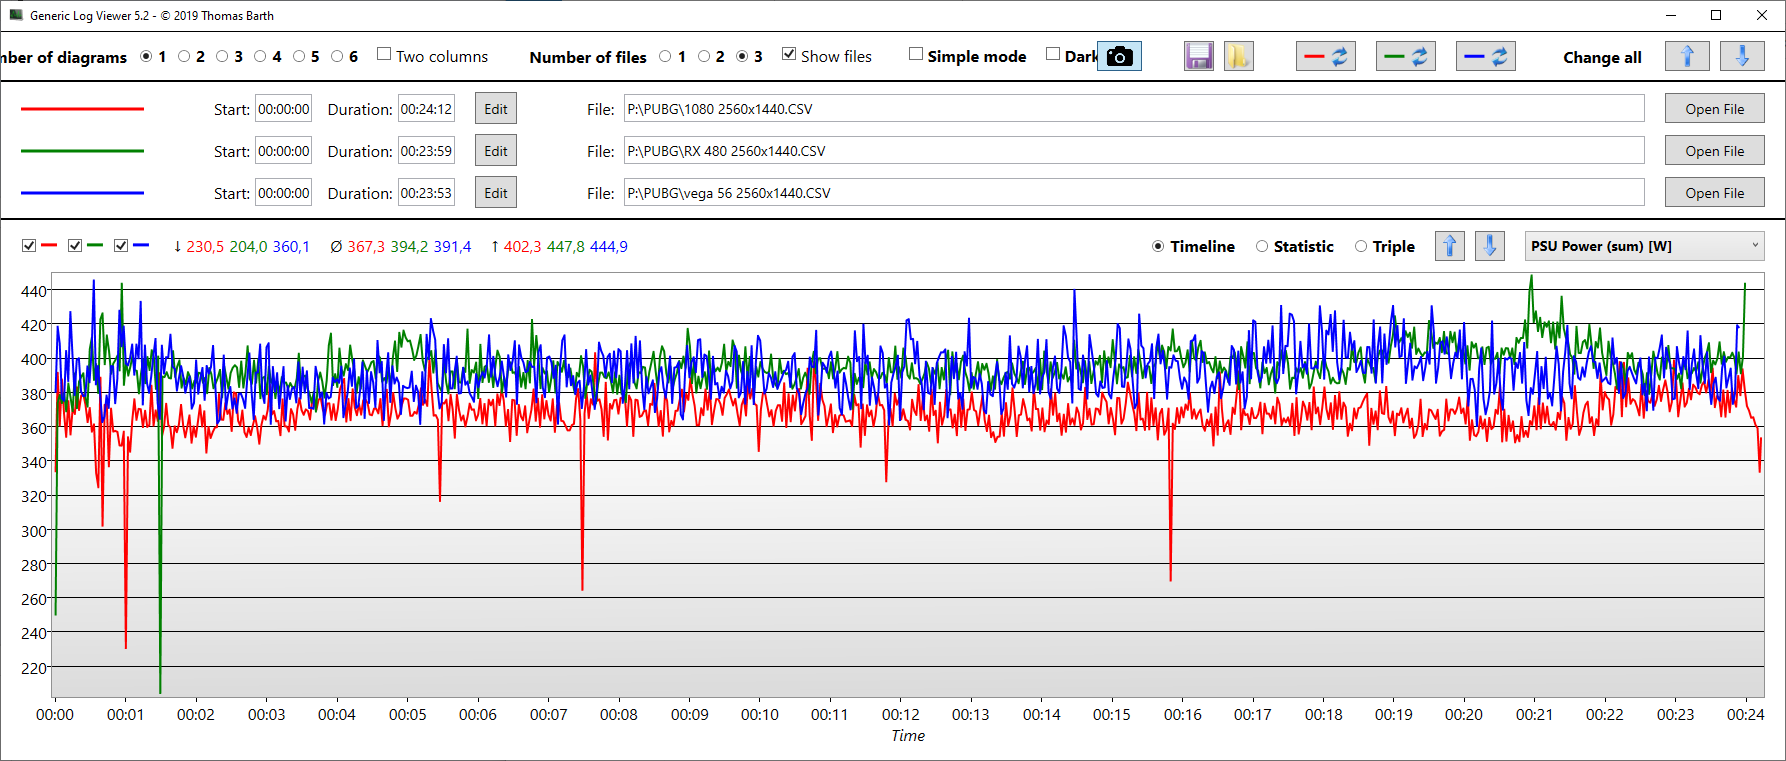1786x761 pixels.
Task: Click Edit for the RX 480 file
Action: [496, 151]
